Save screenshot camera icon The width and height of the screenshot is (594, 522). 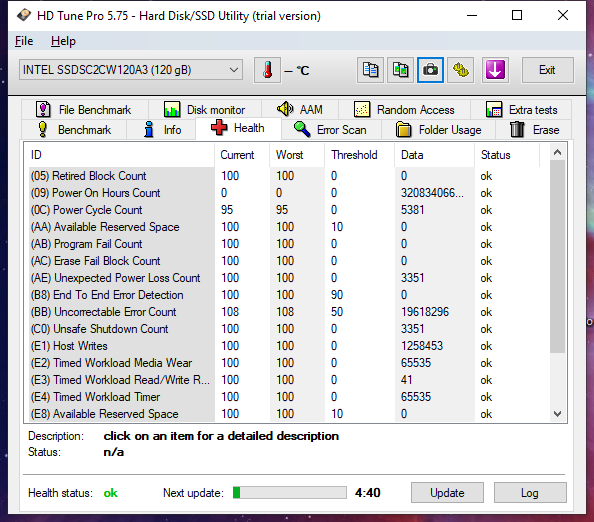point(430,70)
